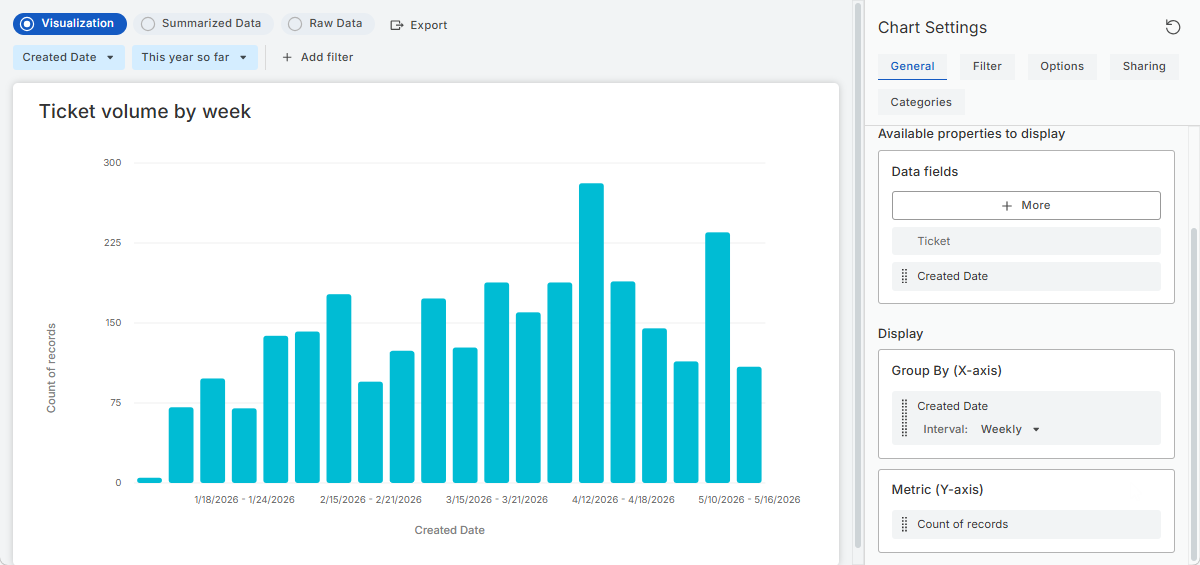This screenshot has width=1200, height=565.
Task: Click the Group By (X-axis) label
Action: point(946,370)
